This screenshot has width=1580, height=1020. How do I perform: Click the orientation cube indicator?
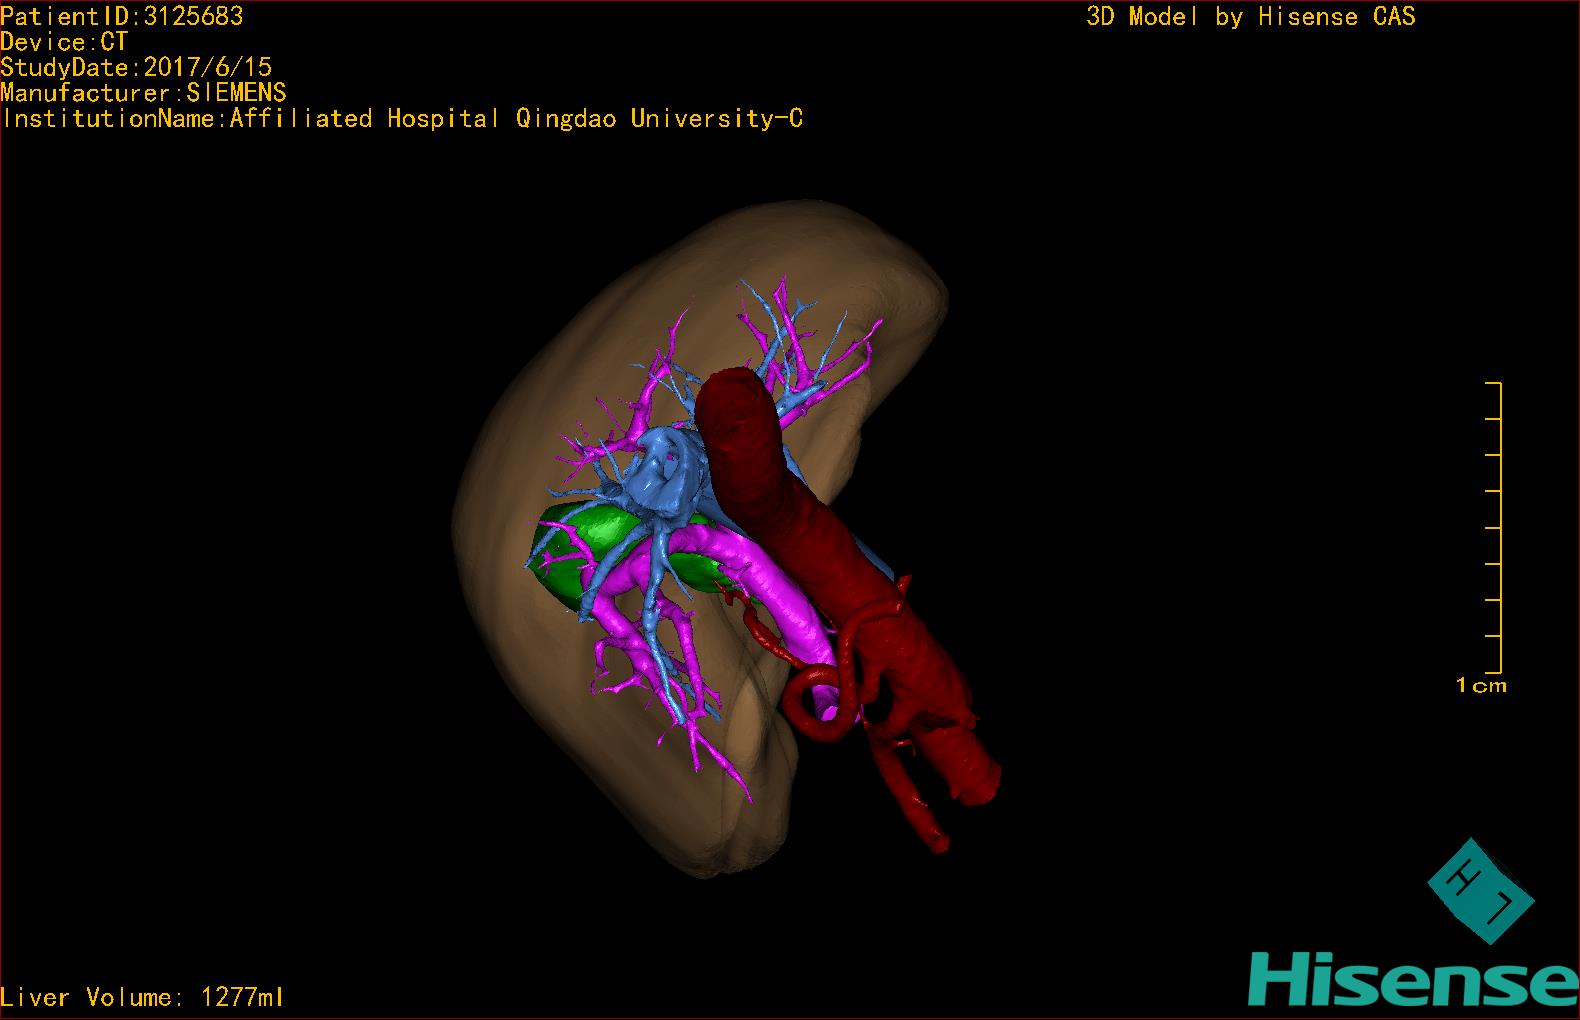coord(1480,890)
